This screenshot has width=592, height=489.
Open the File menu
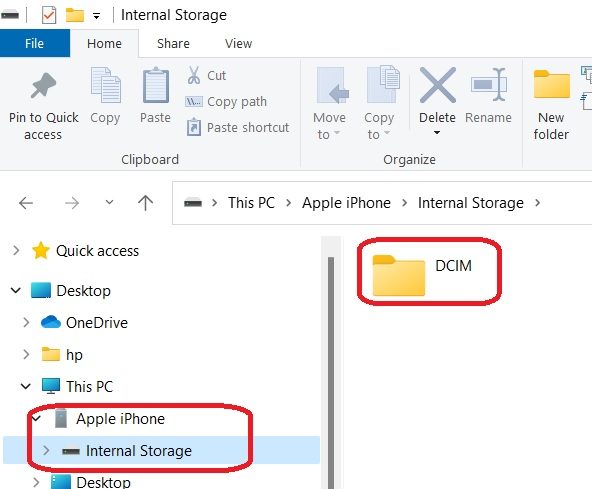[x=34, y=43]
